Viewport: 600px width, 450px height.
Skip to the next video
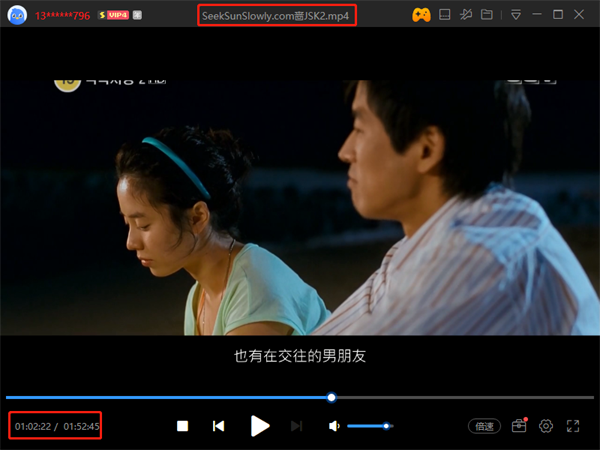tap(296, 426)
